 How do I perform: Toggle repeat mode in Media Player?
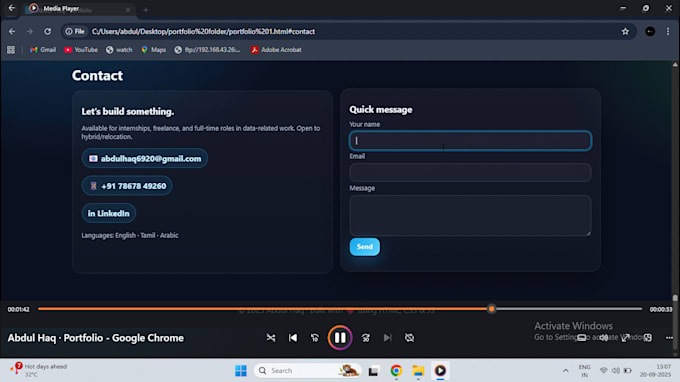[409, 337]
